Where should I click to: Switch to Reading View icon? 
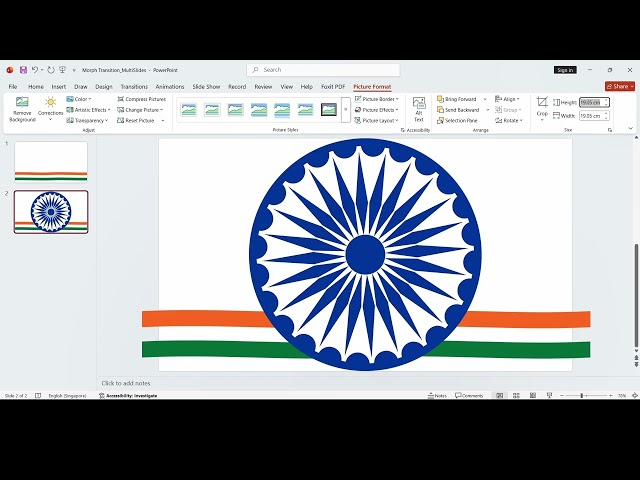click(533, 396)
